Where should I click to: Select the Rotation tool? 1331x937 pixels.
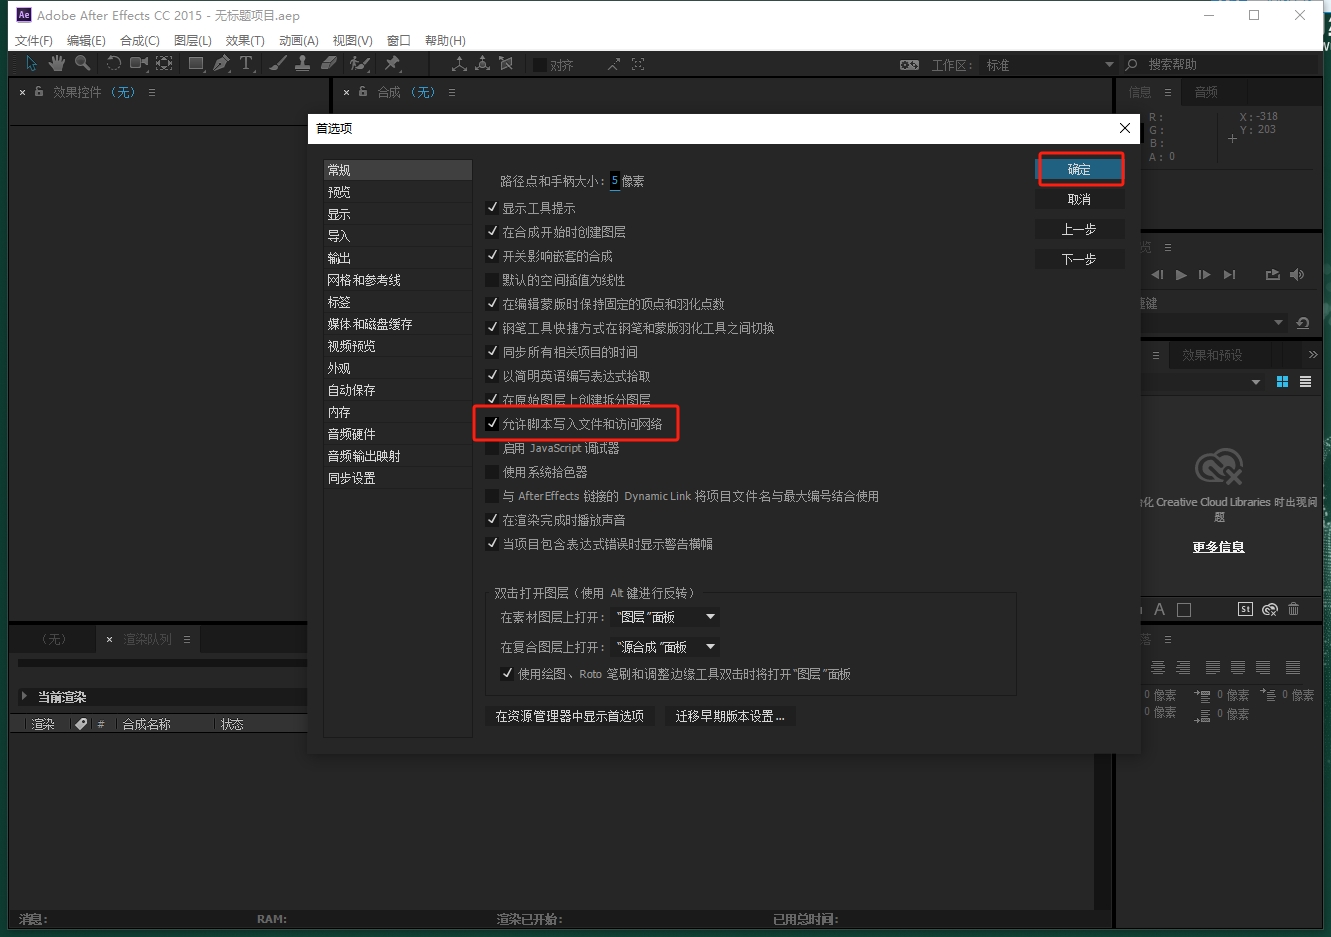pos(113,64)
